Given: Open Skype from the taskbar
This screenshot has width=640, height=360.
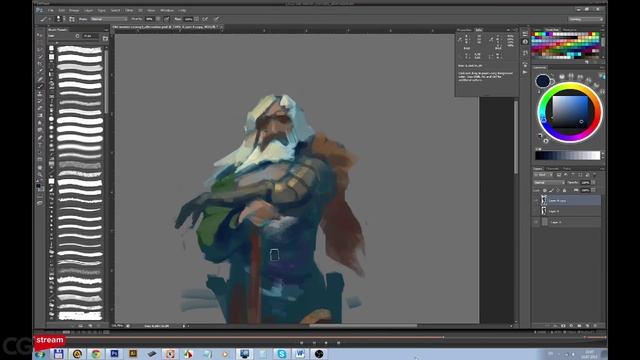Looking at the screenshot, I should pyautogui.click(x=281, y=353).
